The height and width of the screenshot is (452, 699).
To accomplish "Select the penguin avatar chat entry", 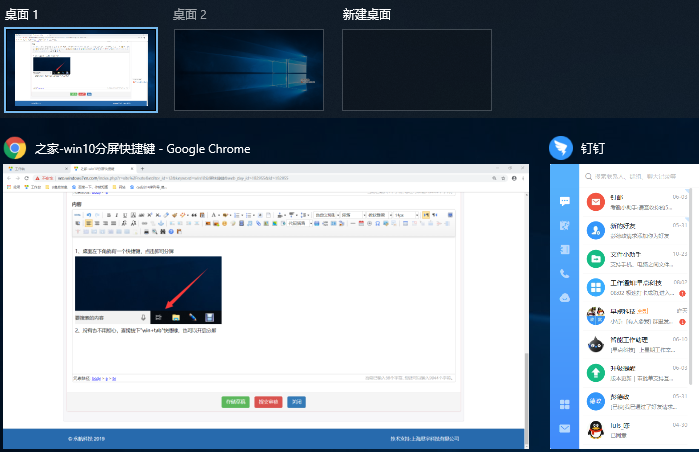I will point(595,429).
